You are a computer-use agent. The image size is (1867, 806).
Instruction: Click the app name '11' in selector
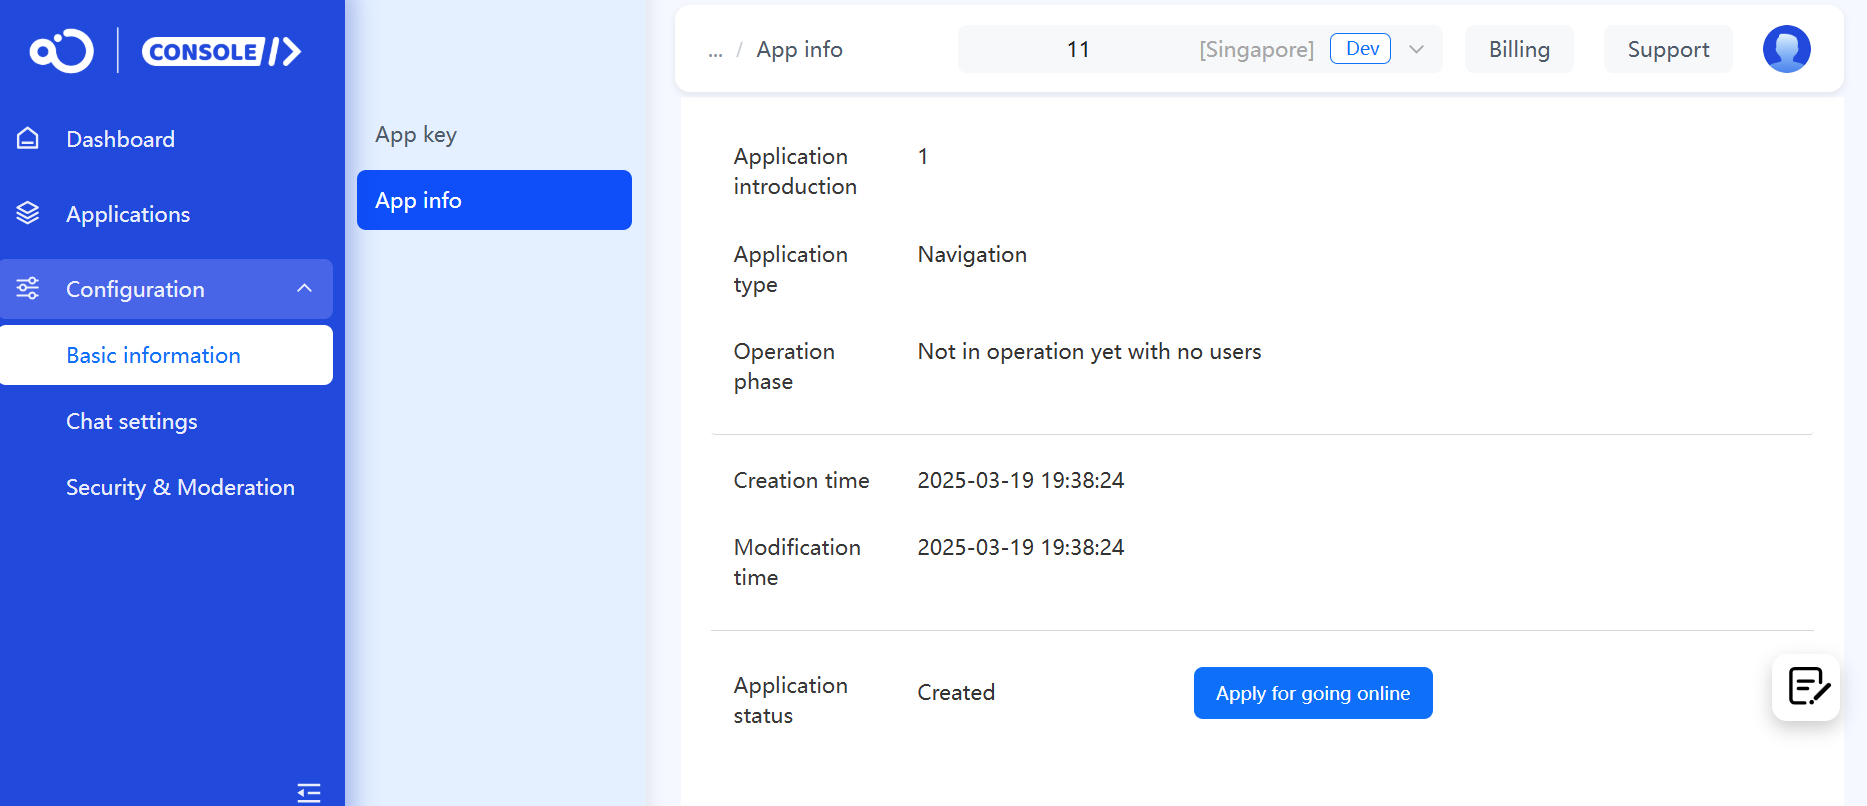point(1078,49)
